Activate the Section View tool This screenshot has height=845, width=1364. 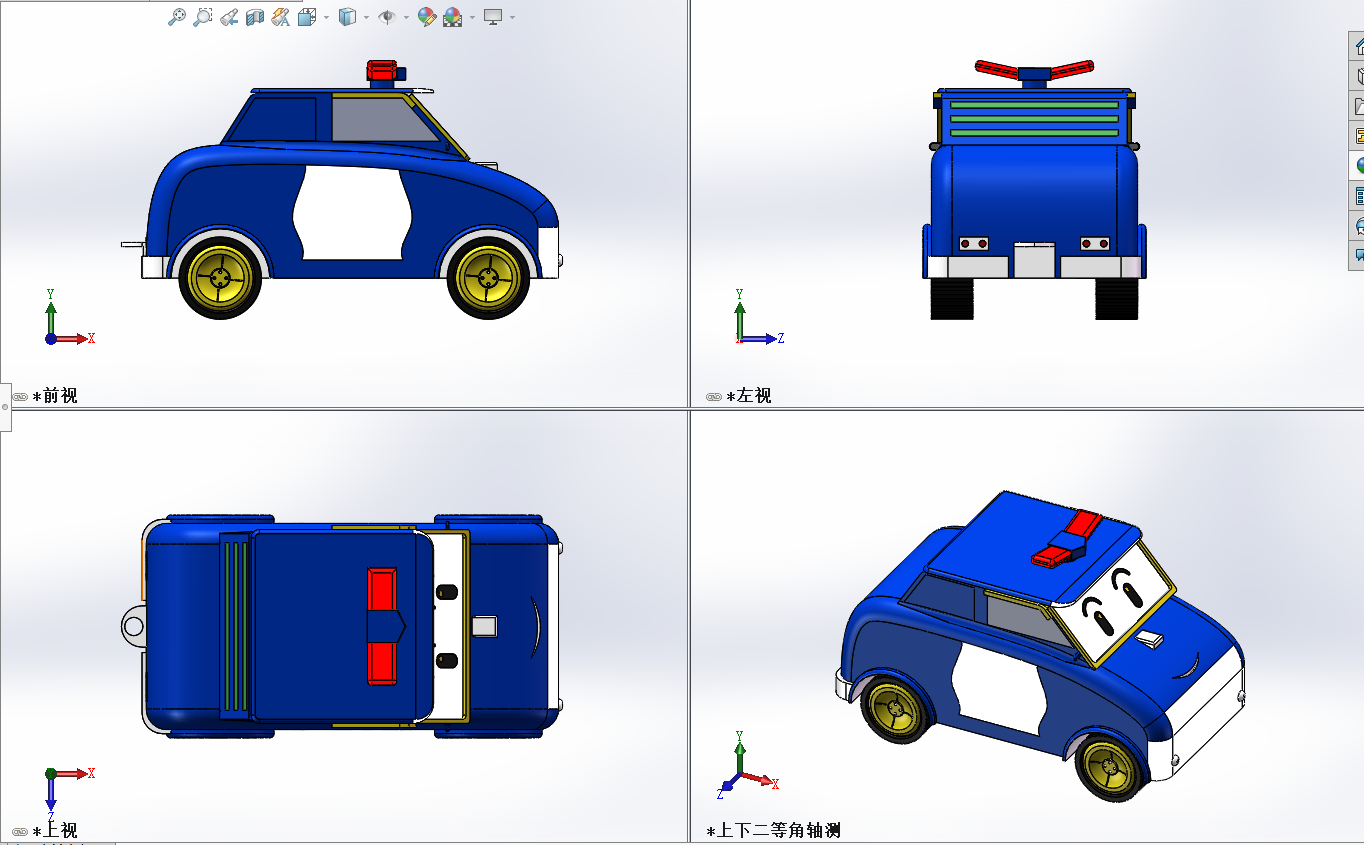(x=254, y=17)
